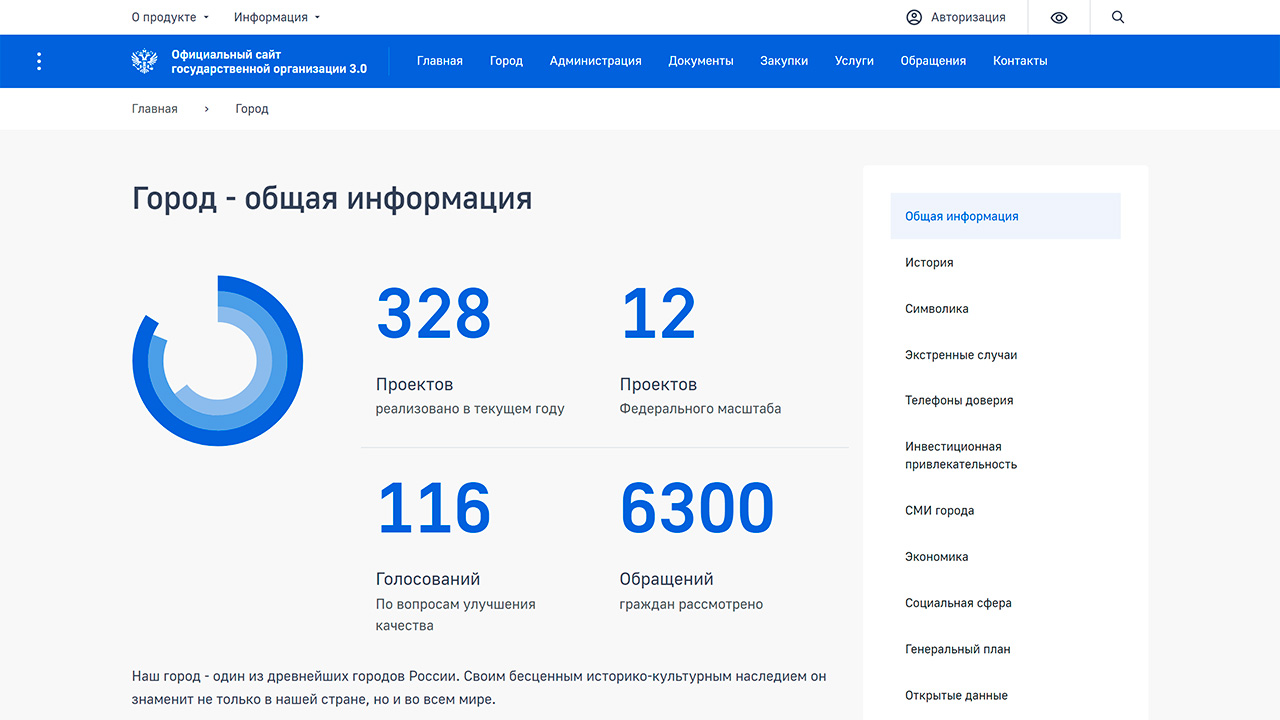This screenshot has height=720, width=1280.
Task: Go to Закупки section
Action: tap(784, 61)
